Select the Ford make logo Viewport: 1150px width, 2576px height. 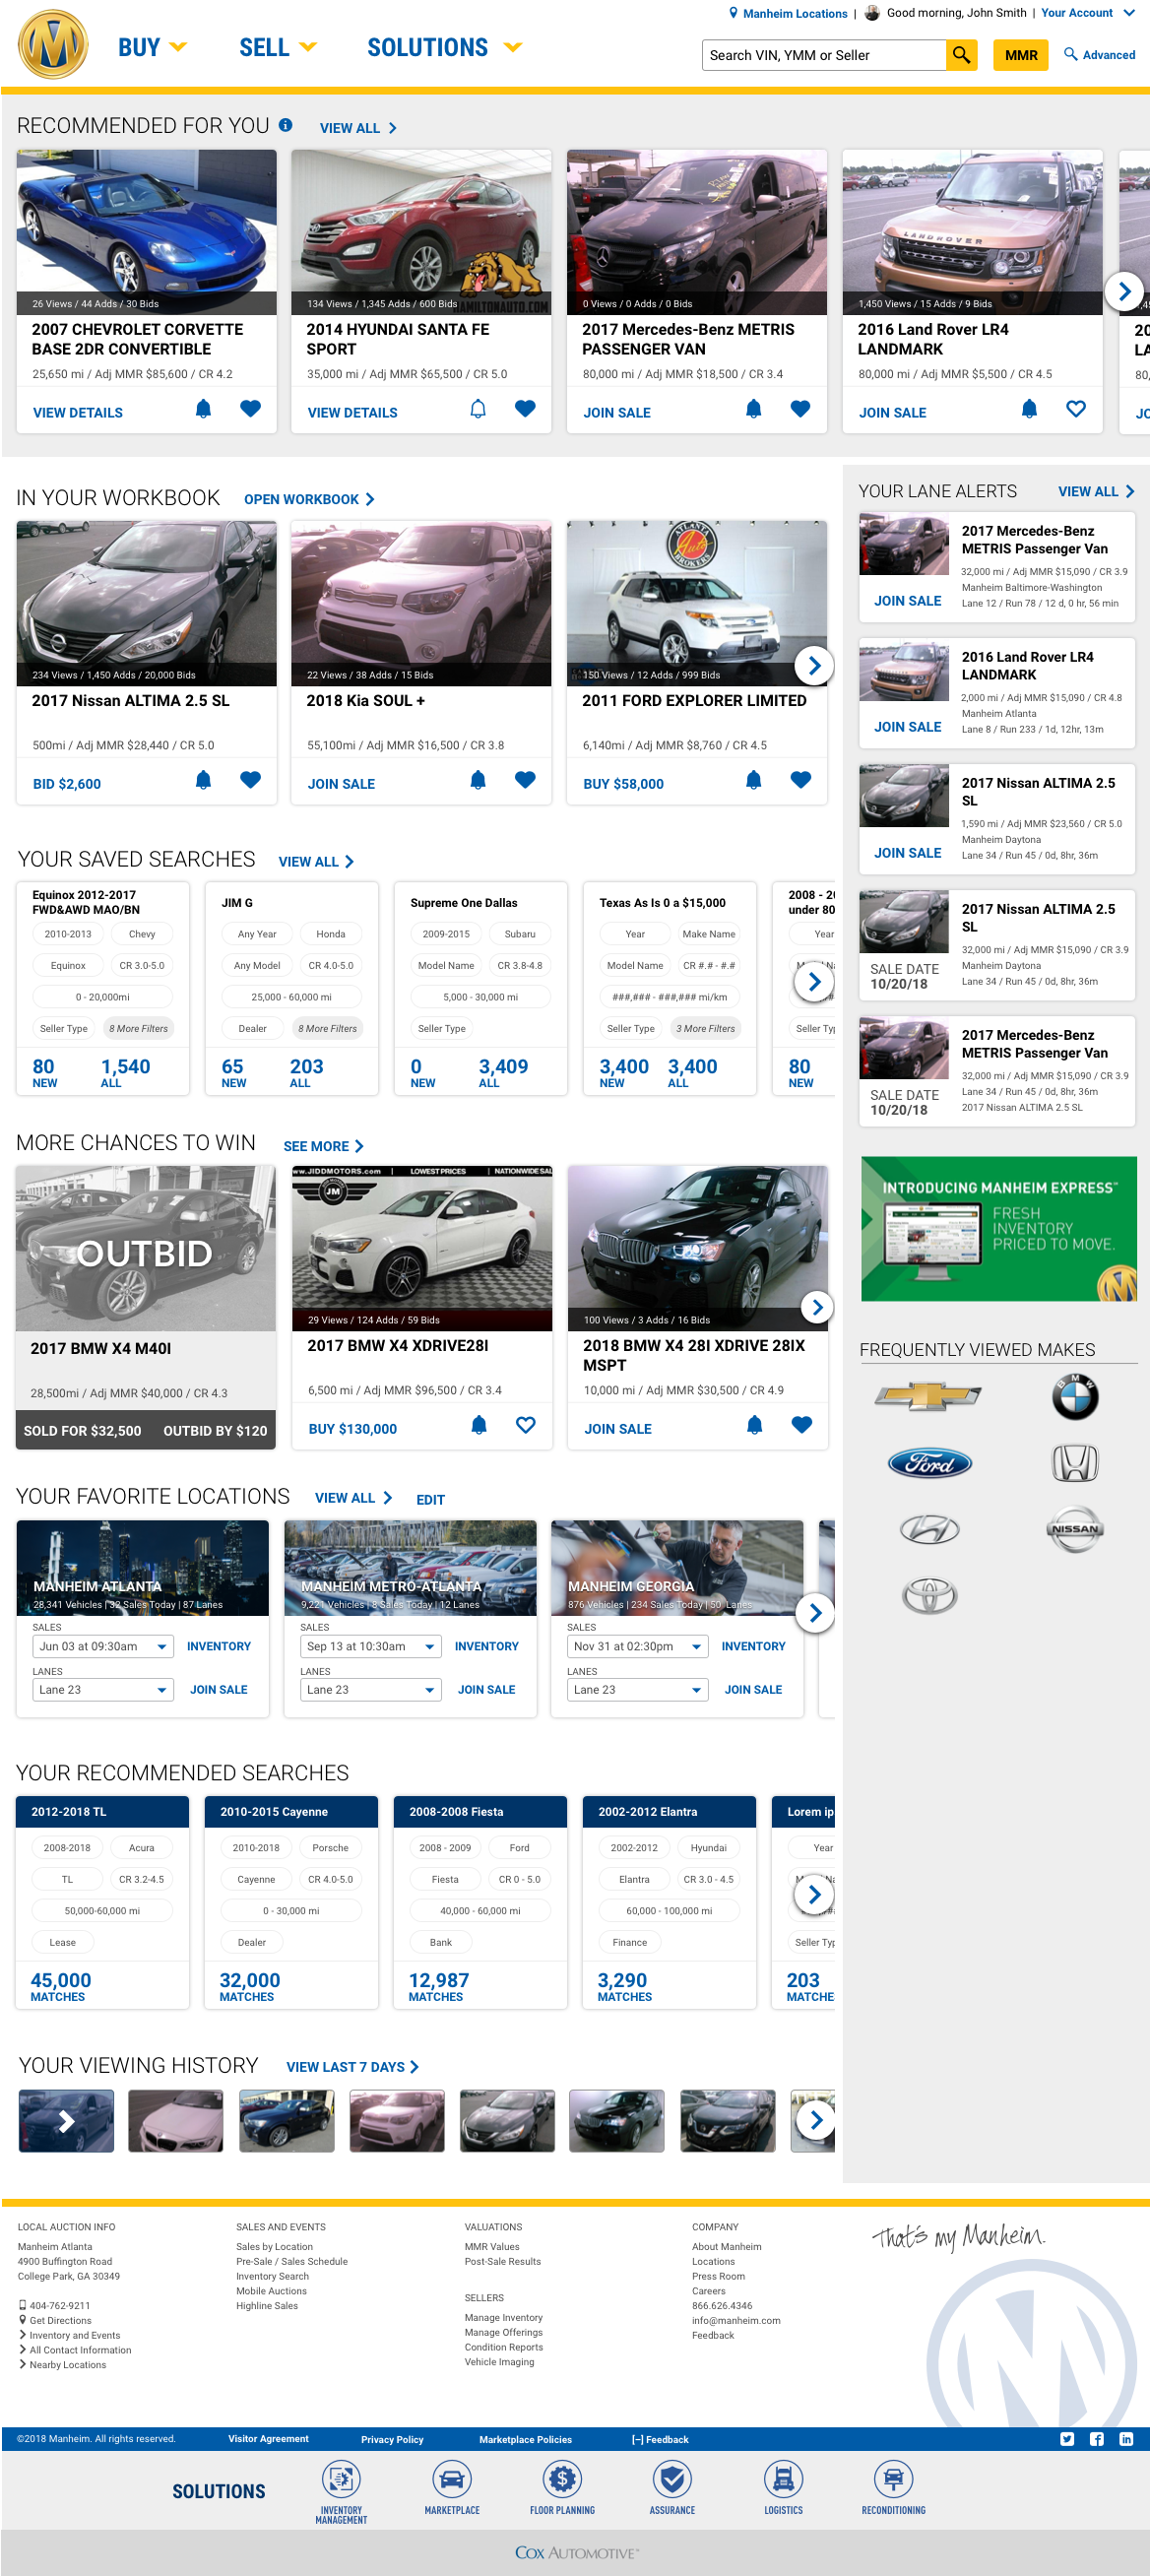tap(930, 1463)
